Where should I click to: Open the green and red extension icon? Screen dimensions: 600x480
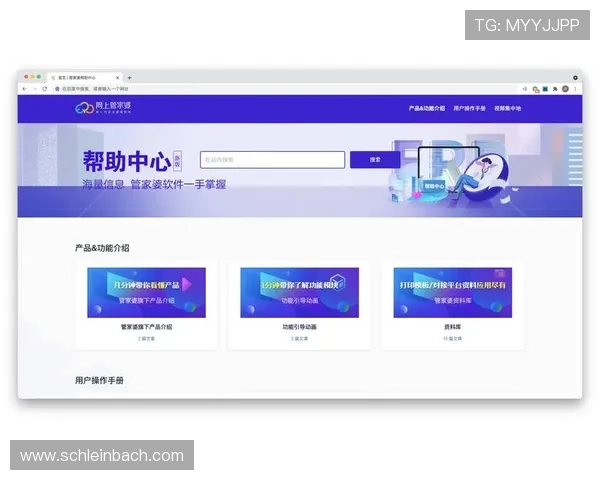click(536, 89)
